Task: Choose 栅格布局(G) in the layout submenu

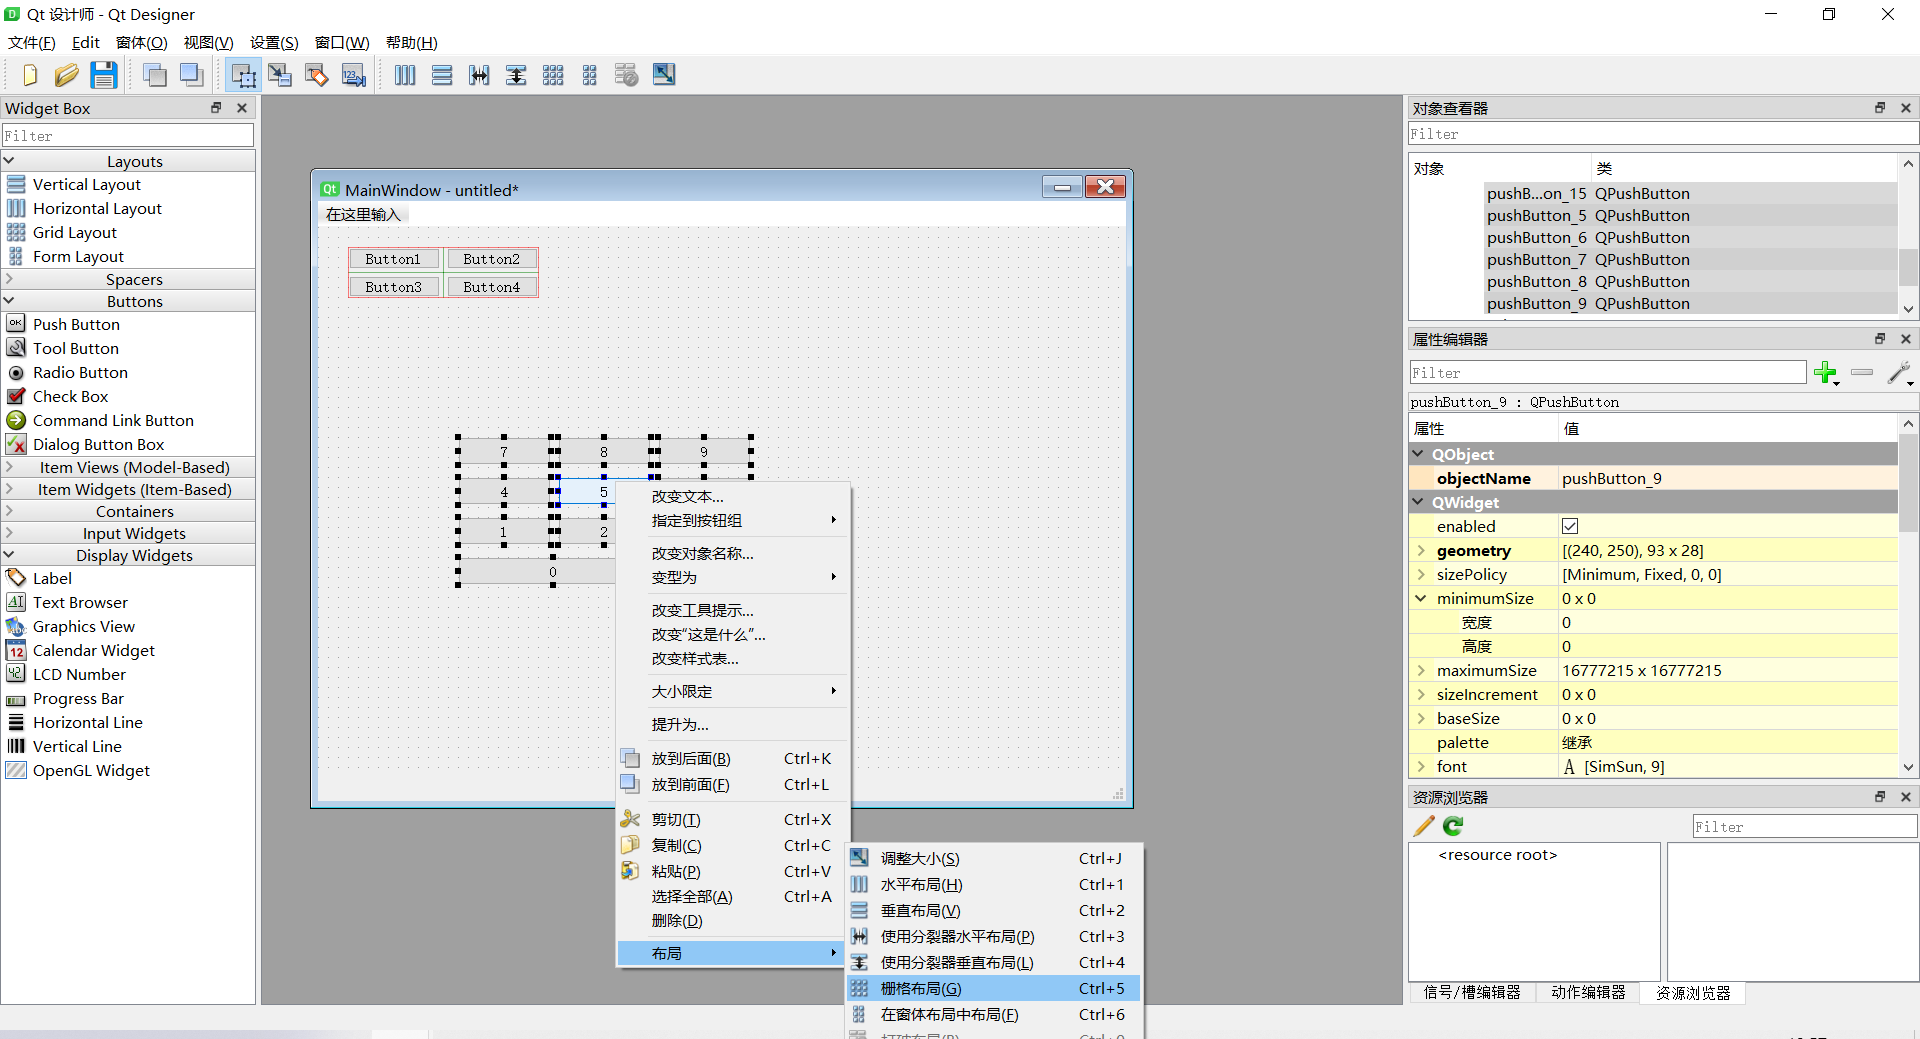Action: click(993, 988)
